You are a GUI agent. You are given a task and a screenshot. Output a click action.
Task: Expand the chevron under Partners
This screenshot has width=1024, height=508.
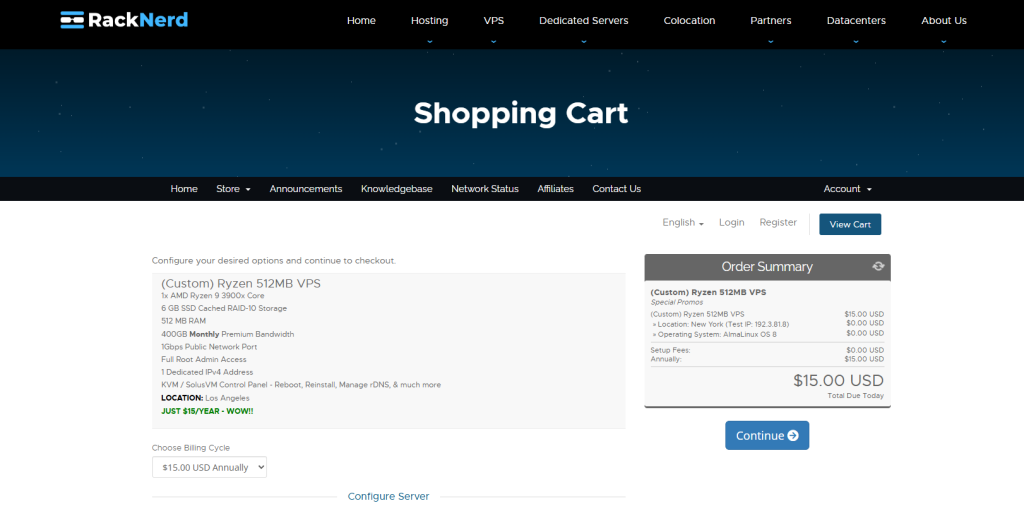tap(771, 40)
